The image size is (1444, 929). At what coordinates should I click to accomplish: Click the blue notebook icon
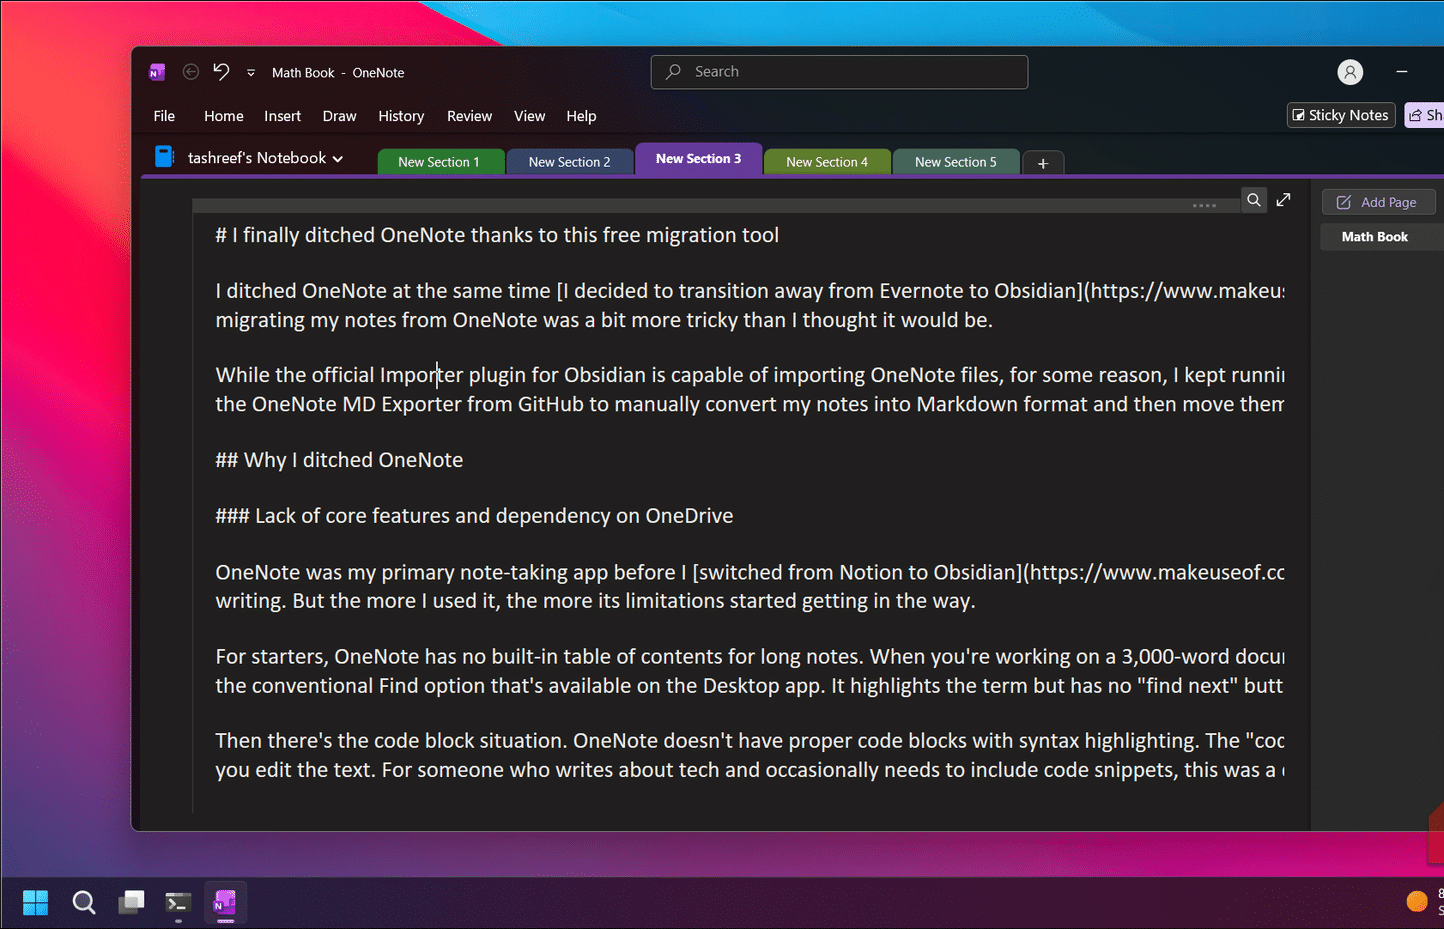point(164,157)
